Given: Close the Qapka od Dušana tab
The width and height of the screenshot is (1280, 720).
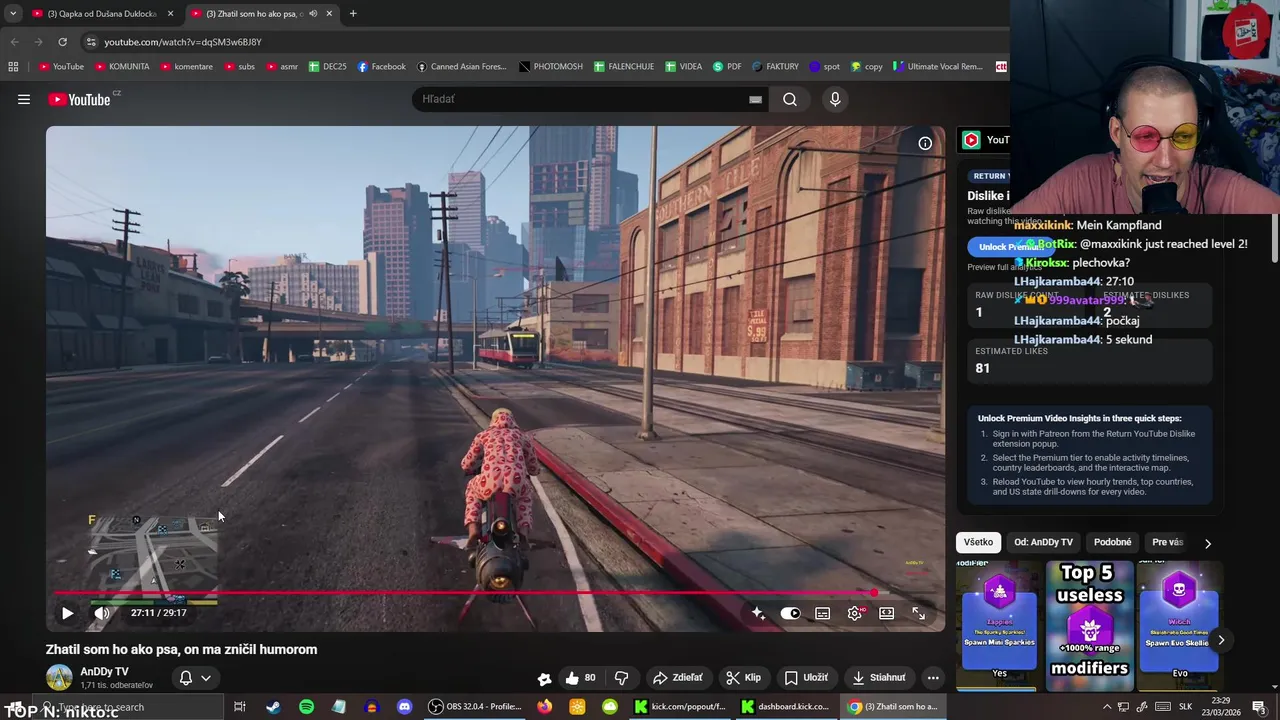Looking at the screenshot, I should [170, 13].
